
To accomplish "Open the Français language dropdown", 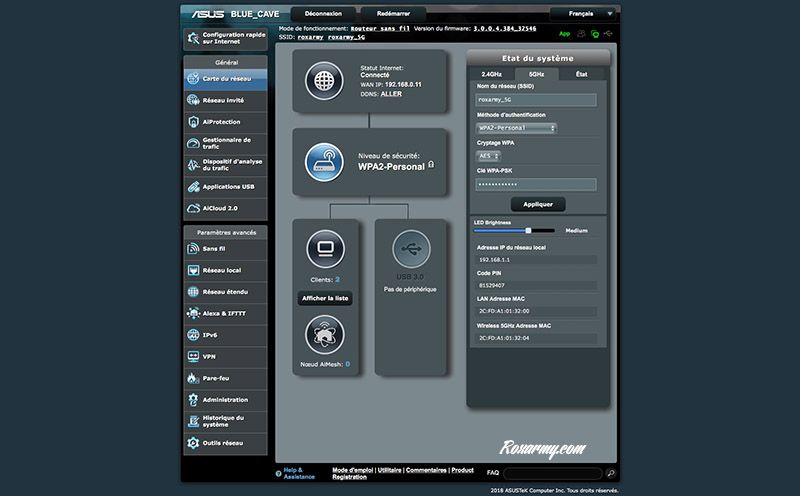I will point(585,15).
